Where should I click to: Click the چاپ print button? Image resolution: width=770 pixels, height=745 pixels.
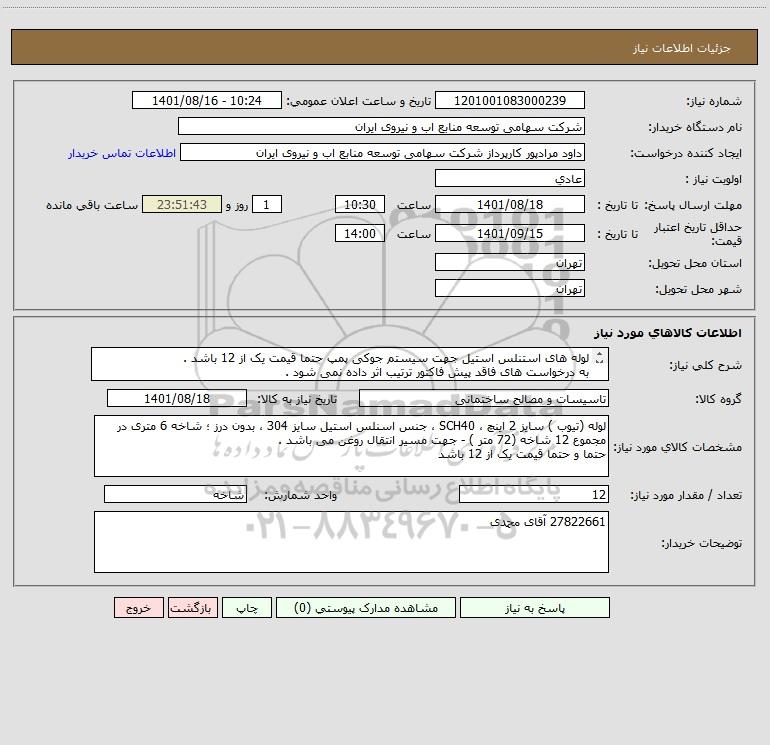pos(247,608)
